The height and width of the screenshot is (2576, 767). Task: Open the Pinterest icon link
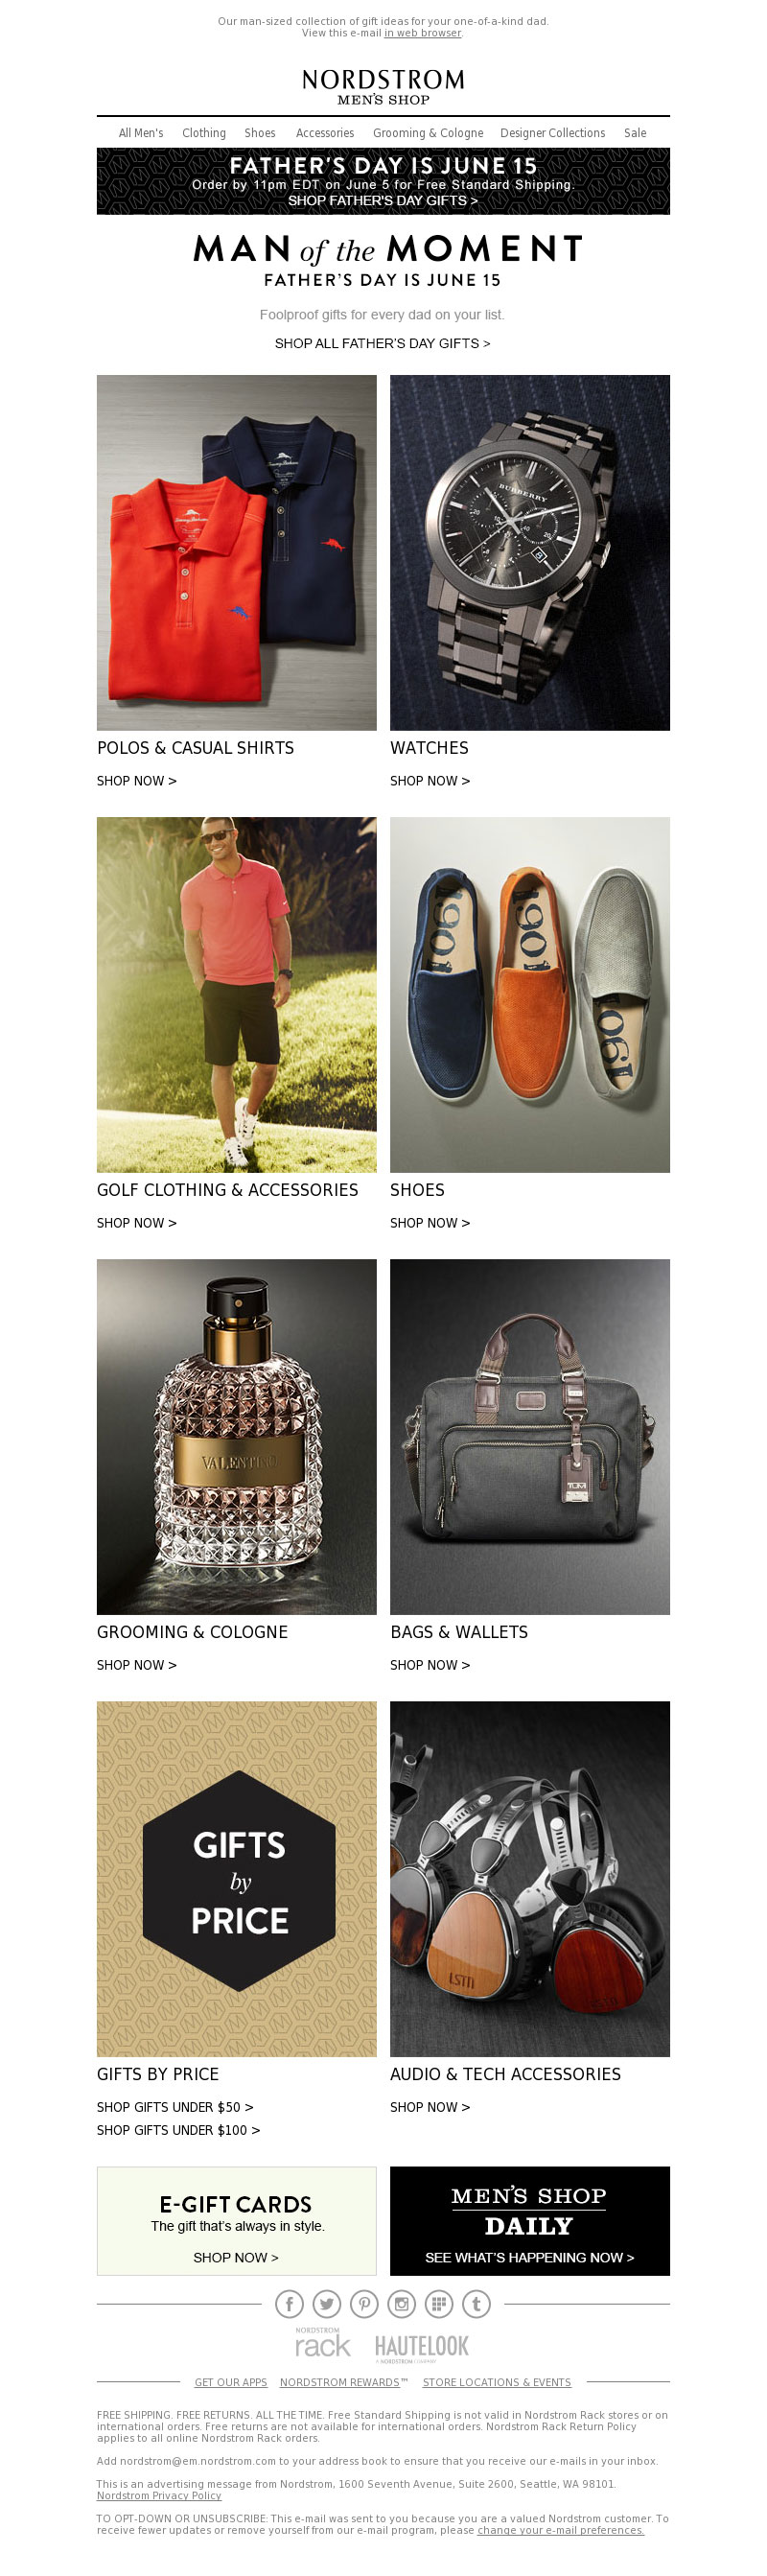[364, 2304]
